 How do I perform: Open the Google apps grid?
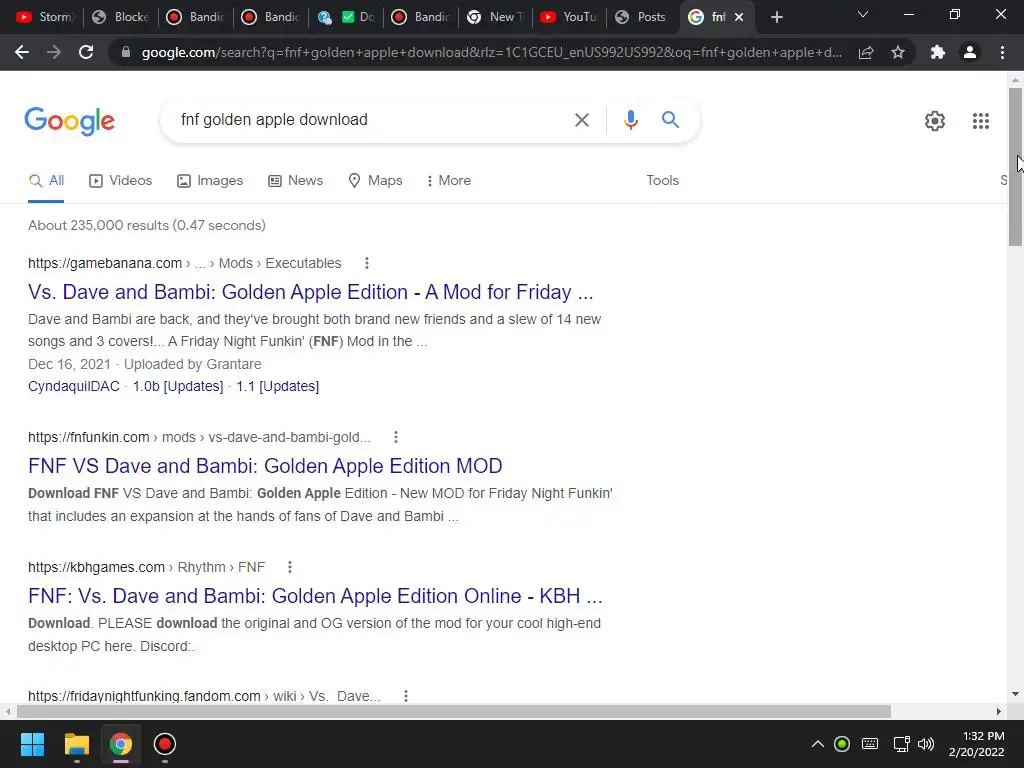point(980,121)
